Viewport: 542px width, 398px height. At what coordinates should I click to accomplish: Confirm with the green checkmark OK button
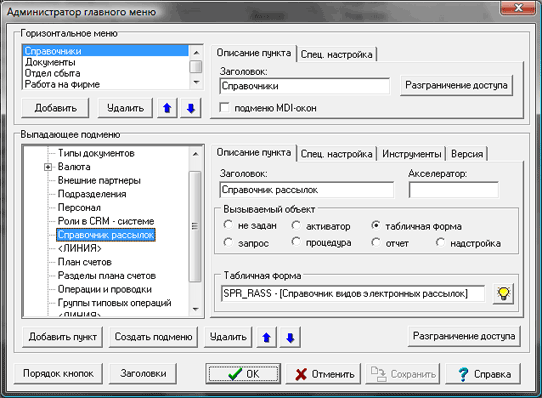coord(243,374)
